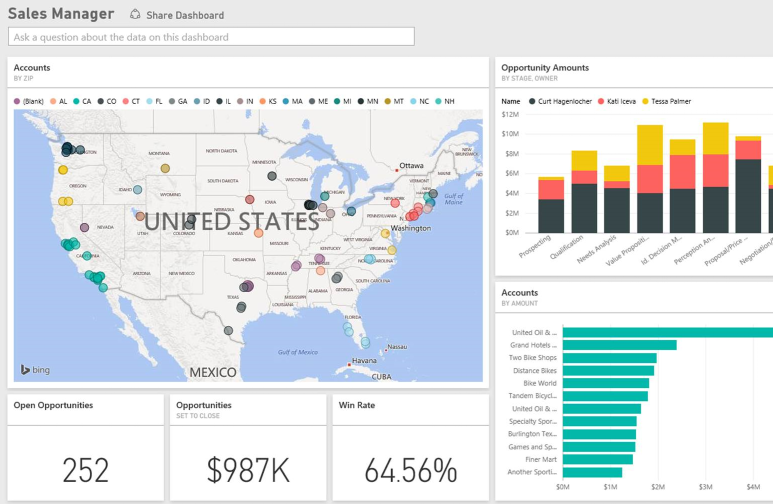773x504 pixels.
Task: Select the Grand Hotels bar in Accounts chart
Action: coord(620,345)
